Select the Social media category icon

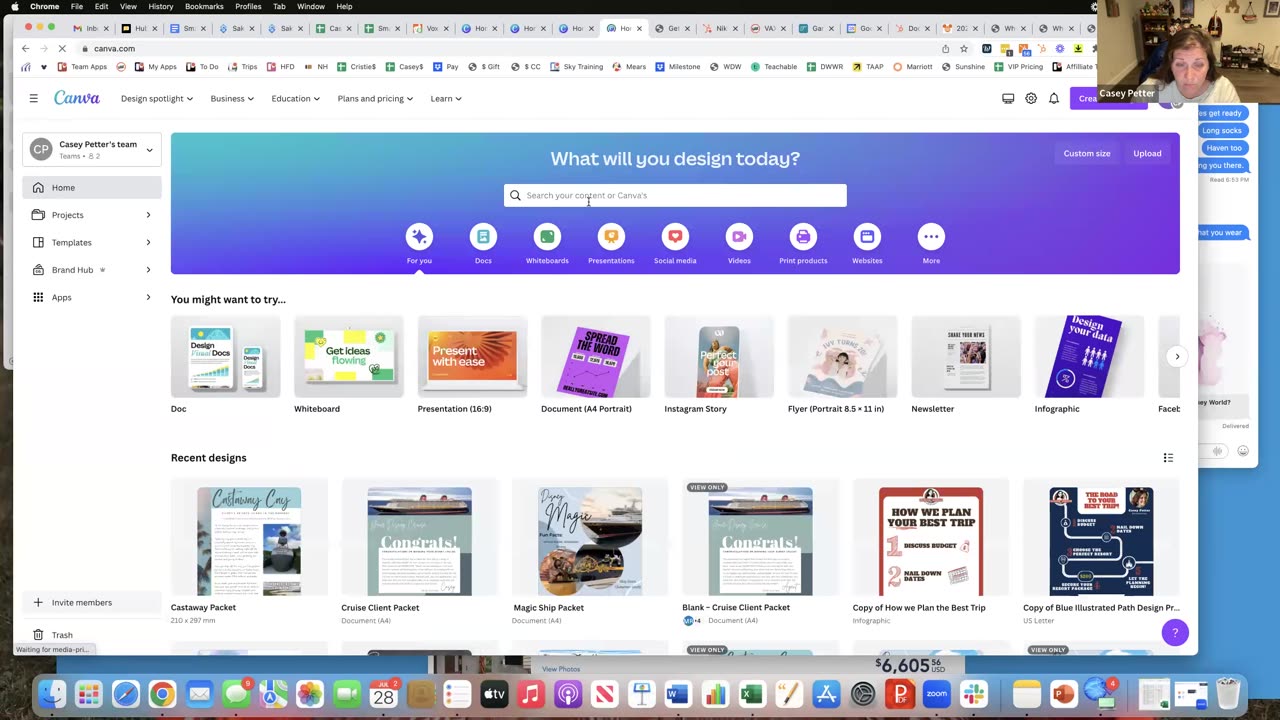click(675, 237)
